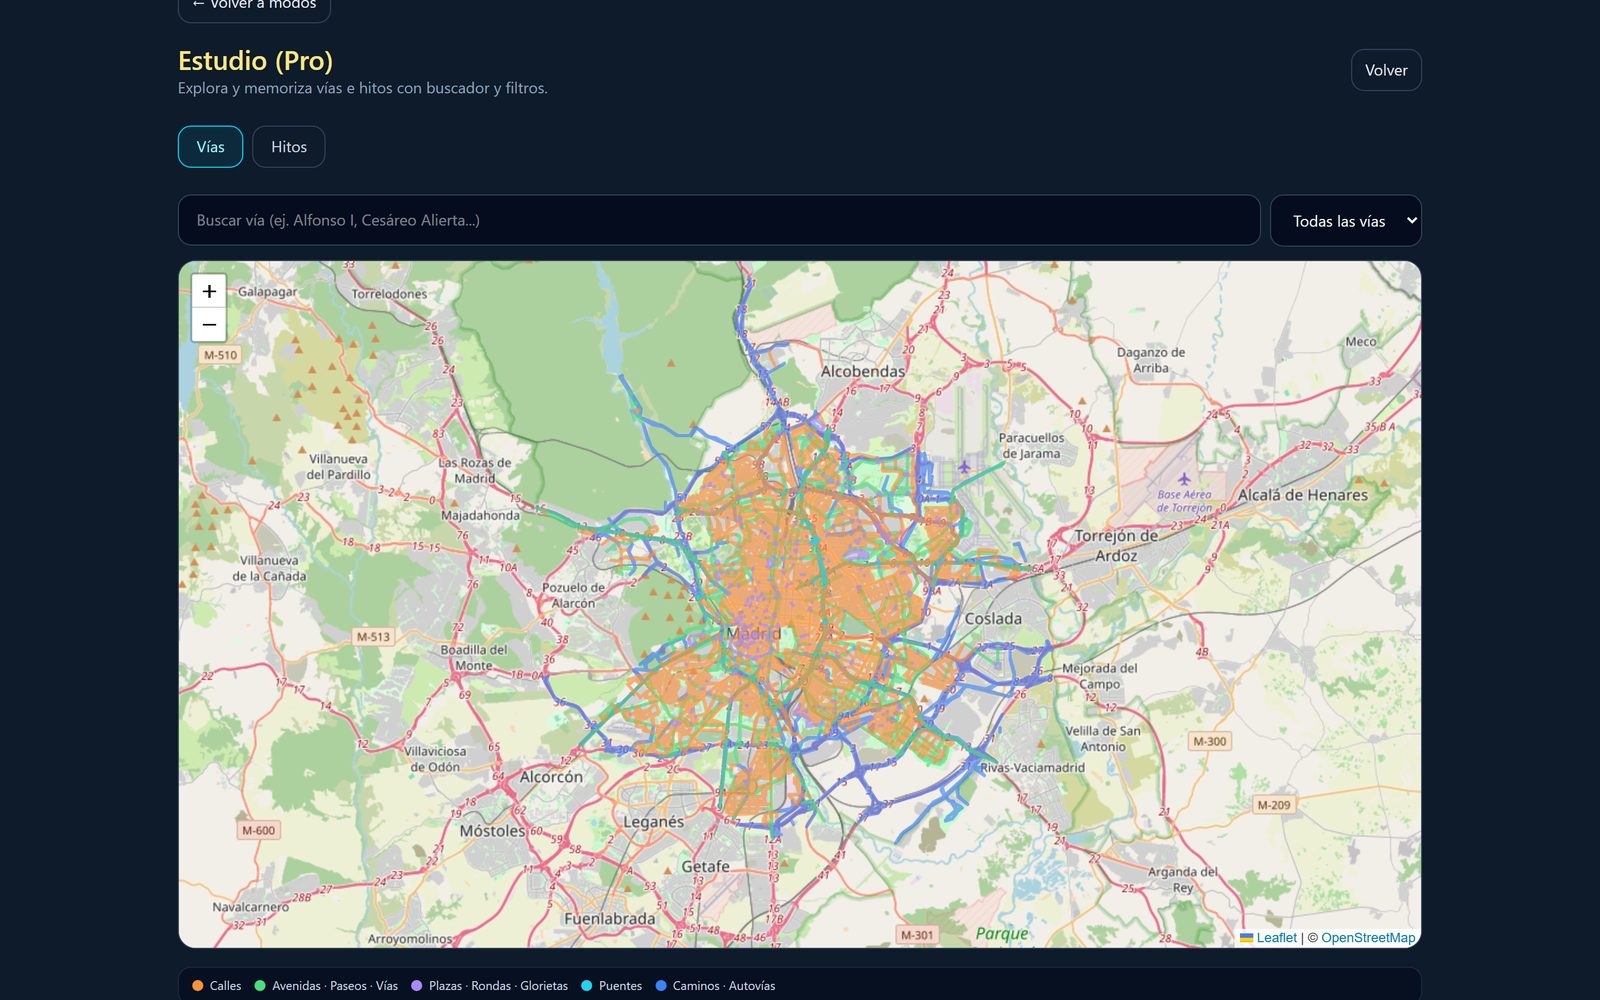Screen dimensions: 1600x1000
Task: Switch to the Hitos tab
Action: click(289, 147)
